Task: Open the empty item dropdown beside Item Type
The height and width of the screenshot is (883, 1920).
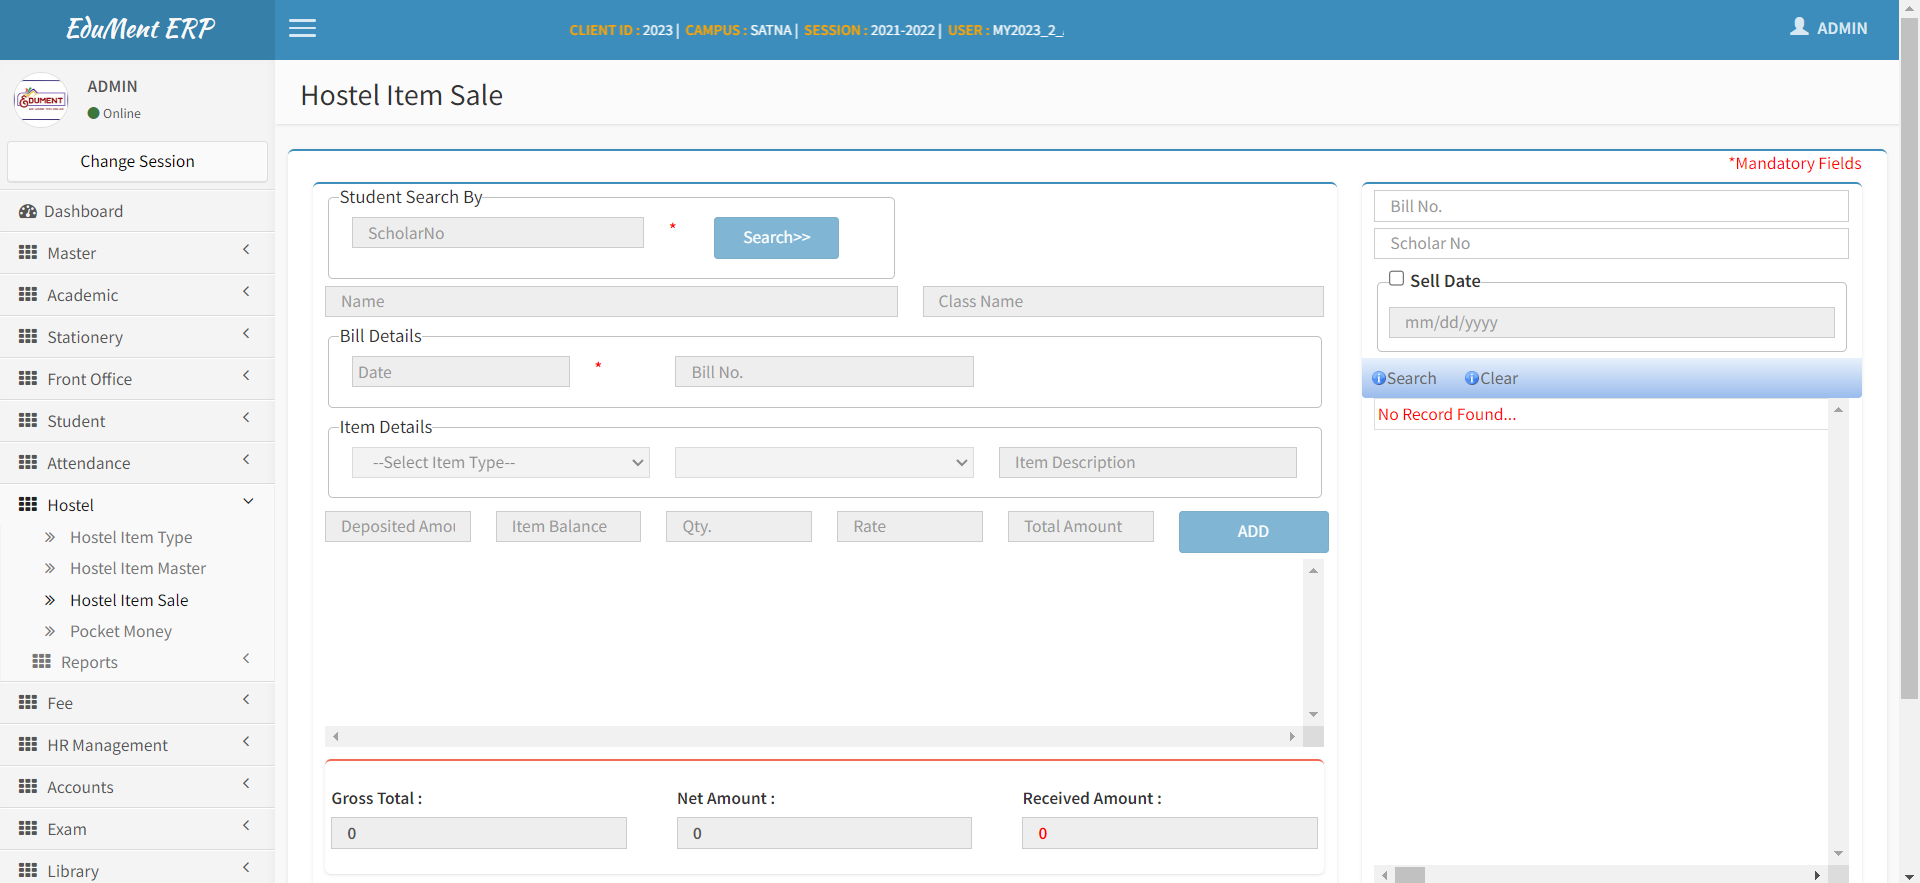Action: click(x=823, y=462)
